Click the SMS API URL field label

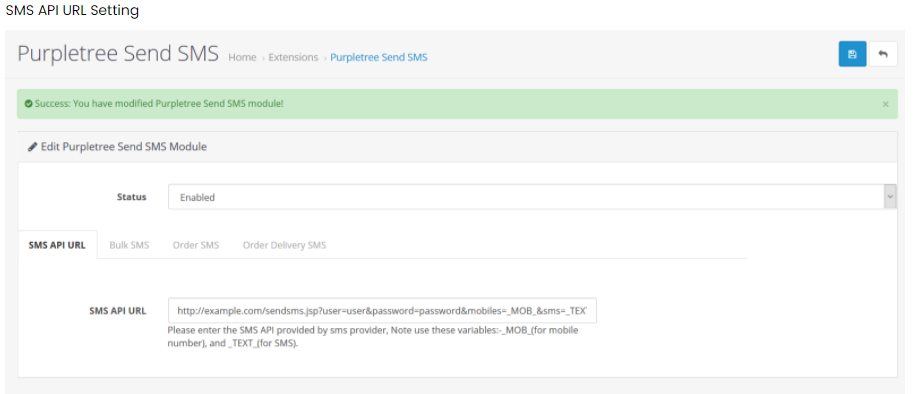click(x=117, y=311)
